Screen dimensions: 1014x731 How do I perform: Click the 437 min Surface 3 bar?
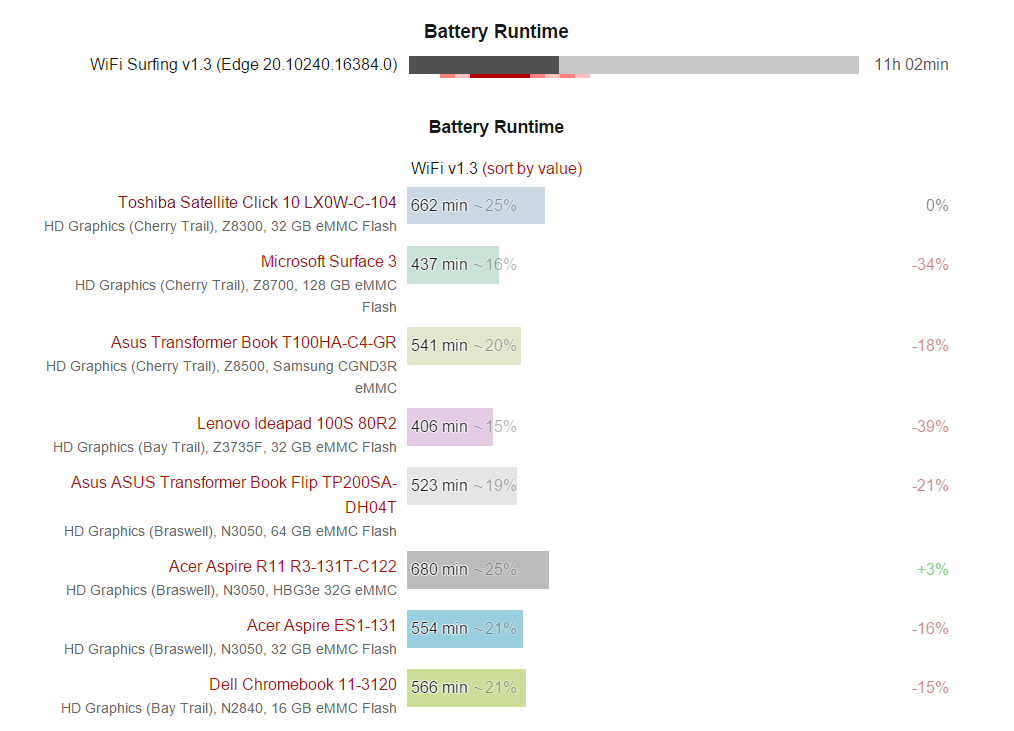click(453, 265)
